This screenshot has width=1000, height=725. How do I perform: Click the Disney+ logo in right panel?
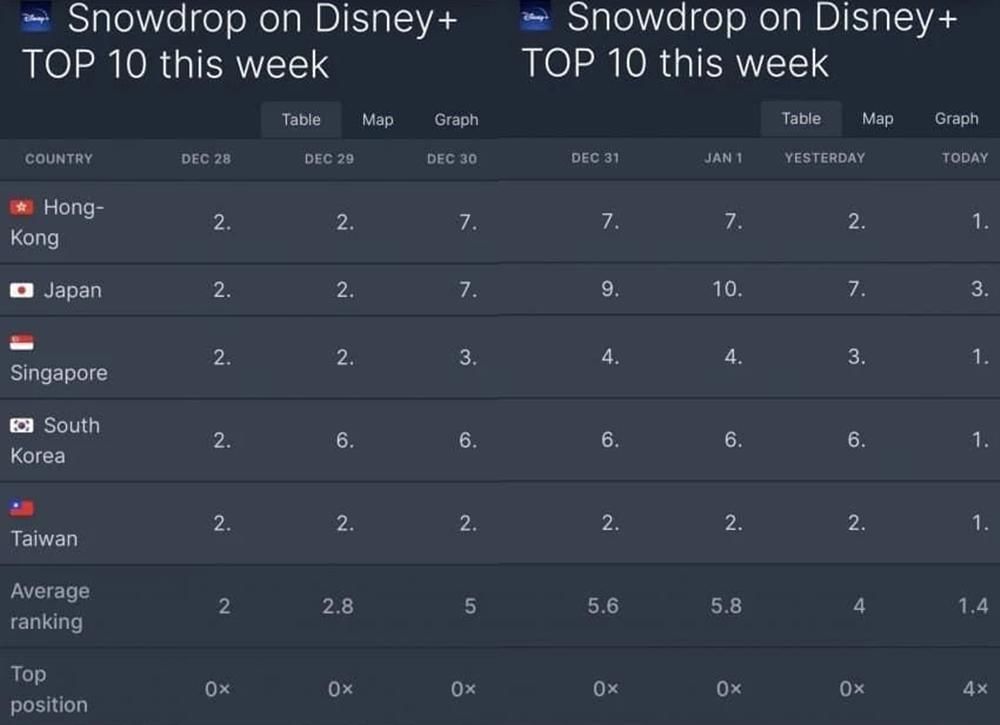tap(537, 19)
